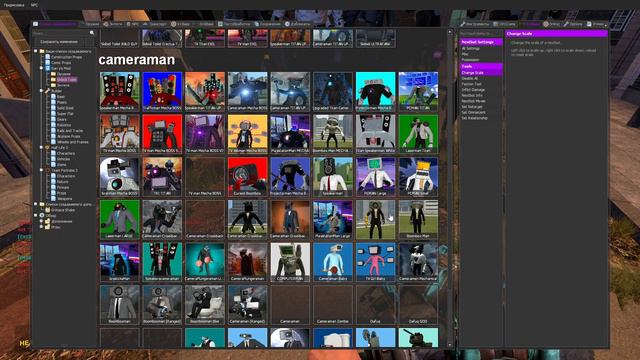This screenshot has height=360, width=640.
Task: Open the Прорисовка menu in top bar
Action: [x=13, y=5]
